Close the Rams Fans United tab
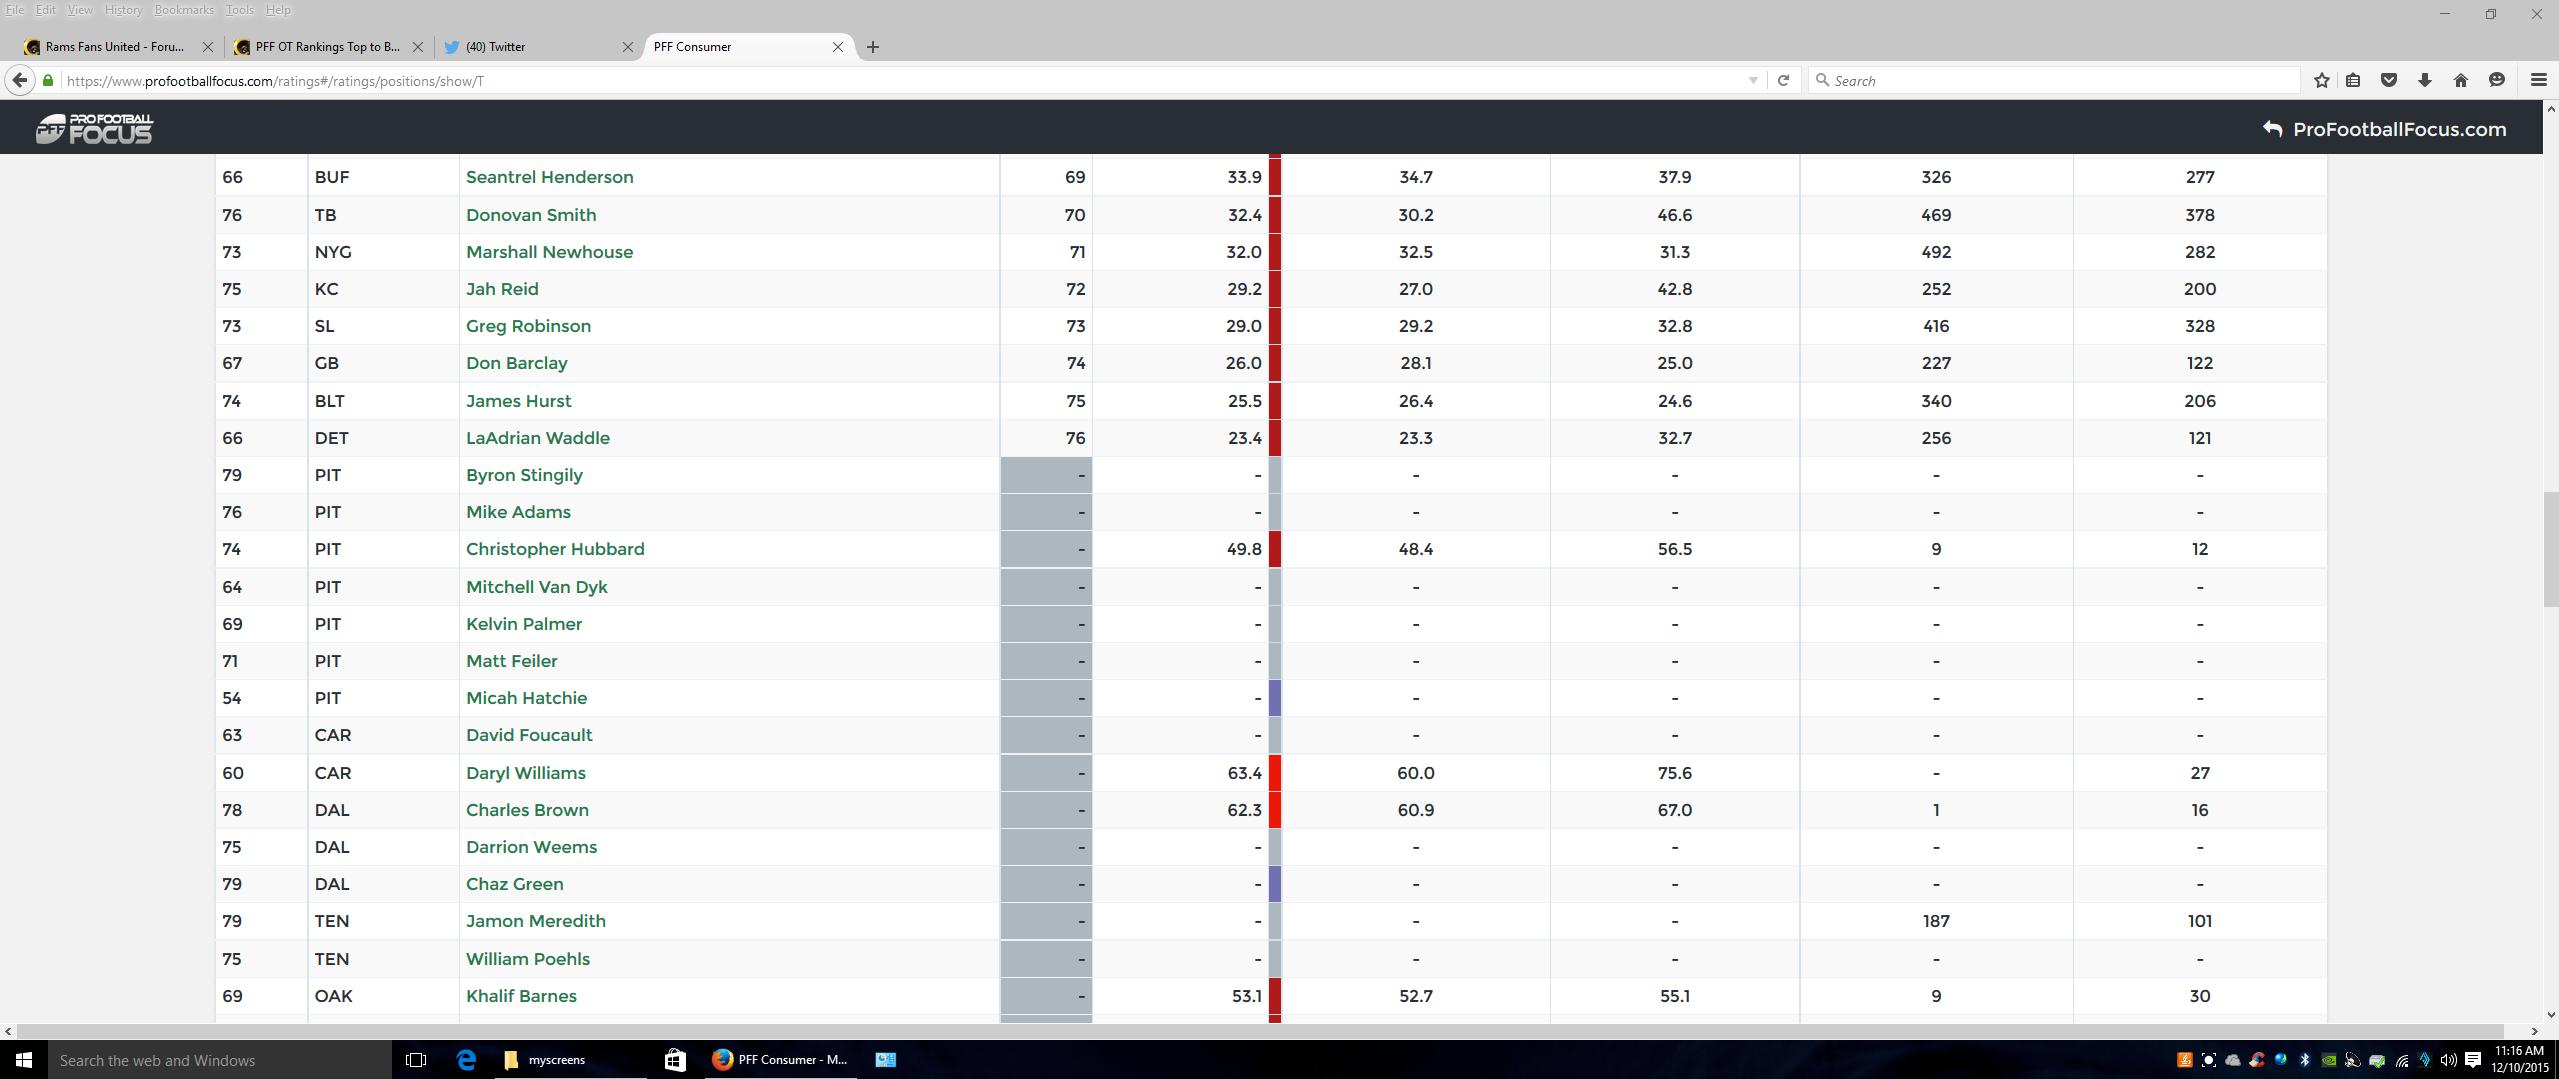The width and height of the screenshot is (2559, 1079). pyautogui.click(x=207, y=47)
